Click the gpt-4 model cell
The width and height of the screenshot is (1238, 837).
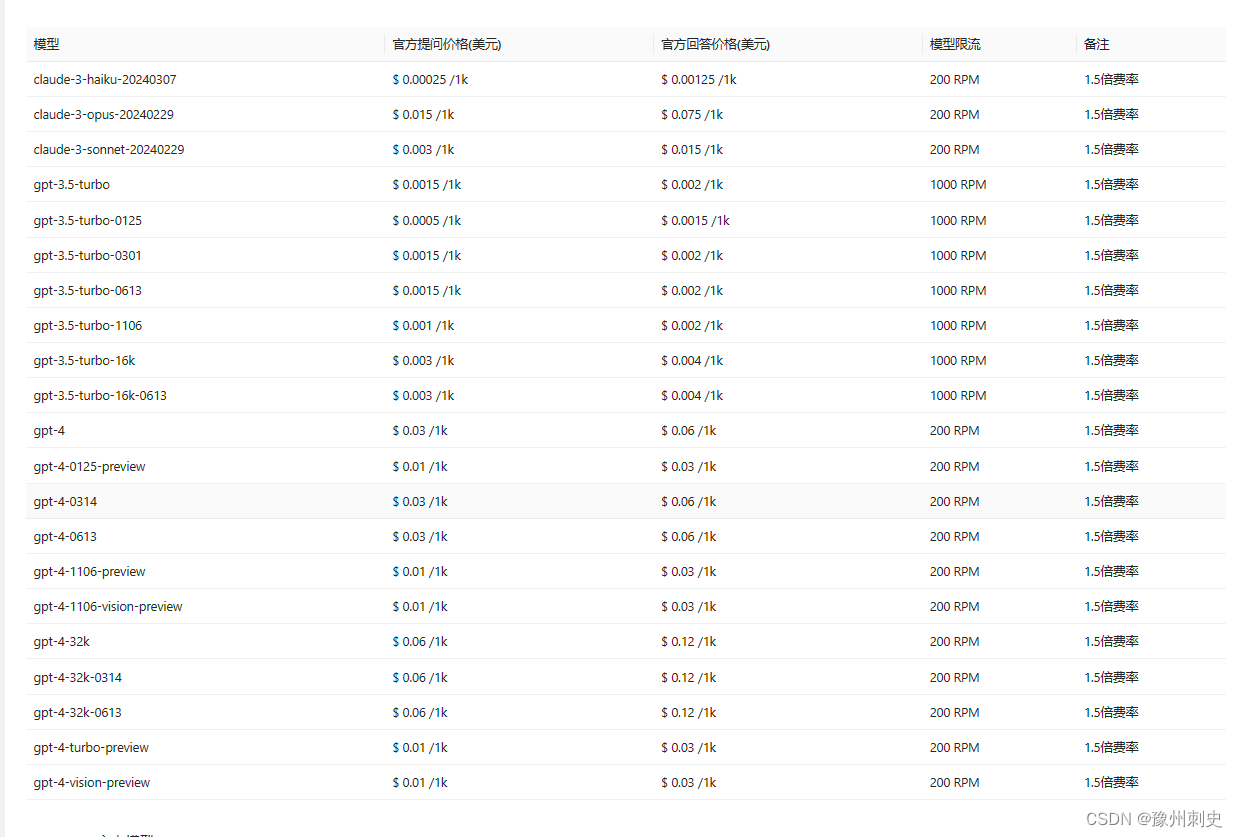click(49, 430)
